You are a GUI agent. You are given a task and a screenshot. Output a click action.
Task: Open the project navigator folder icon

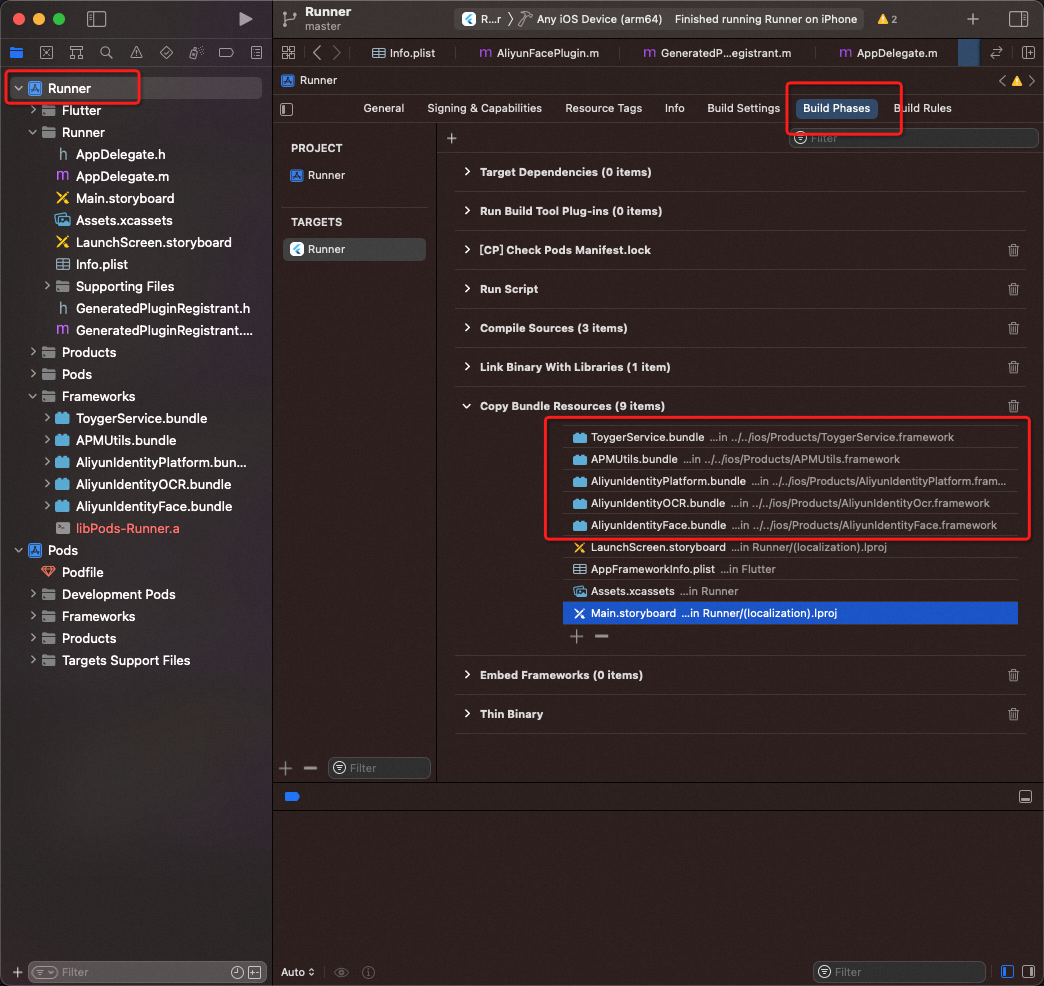click(17, 53)
